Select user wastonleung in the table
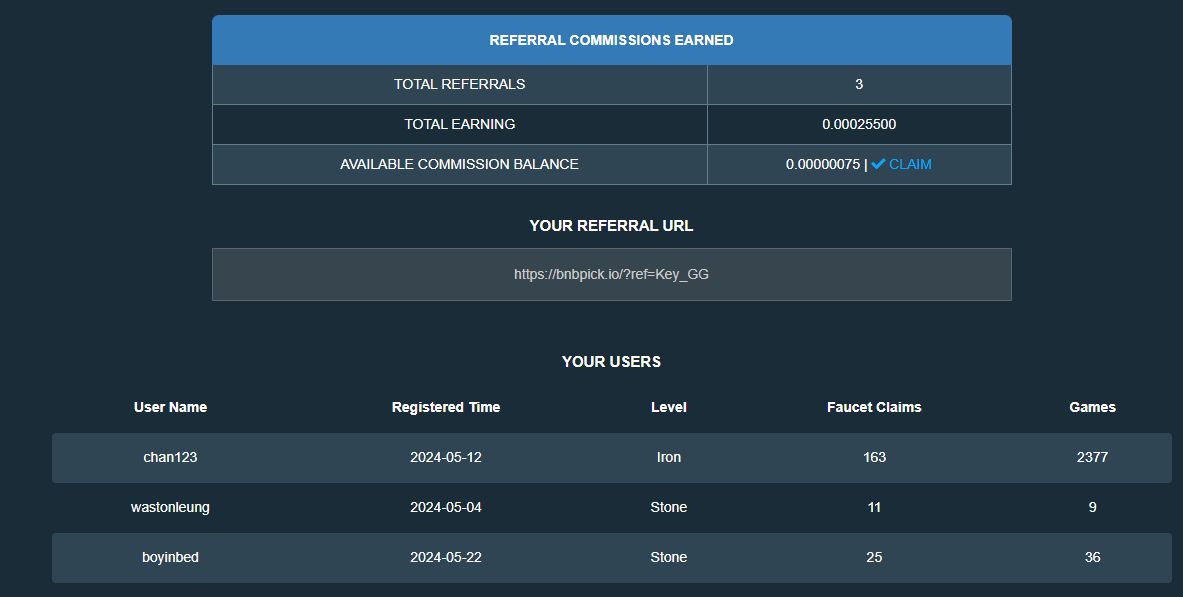The width and height of the screenshot is (1183, 597). click(x=170, y=507)
